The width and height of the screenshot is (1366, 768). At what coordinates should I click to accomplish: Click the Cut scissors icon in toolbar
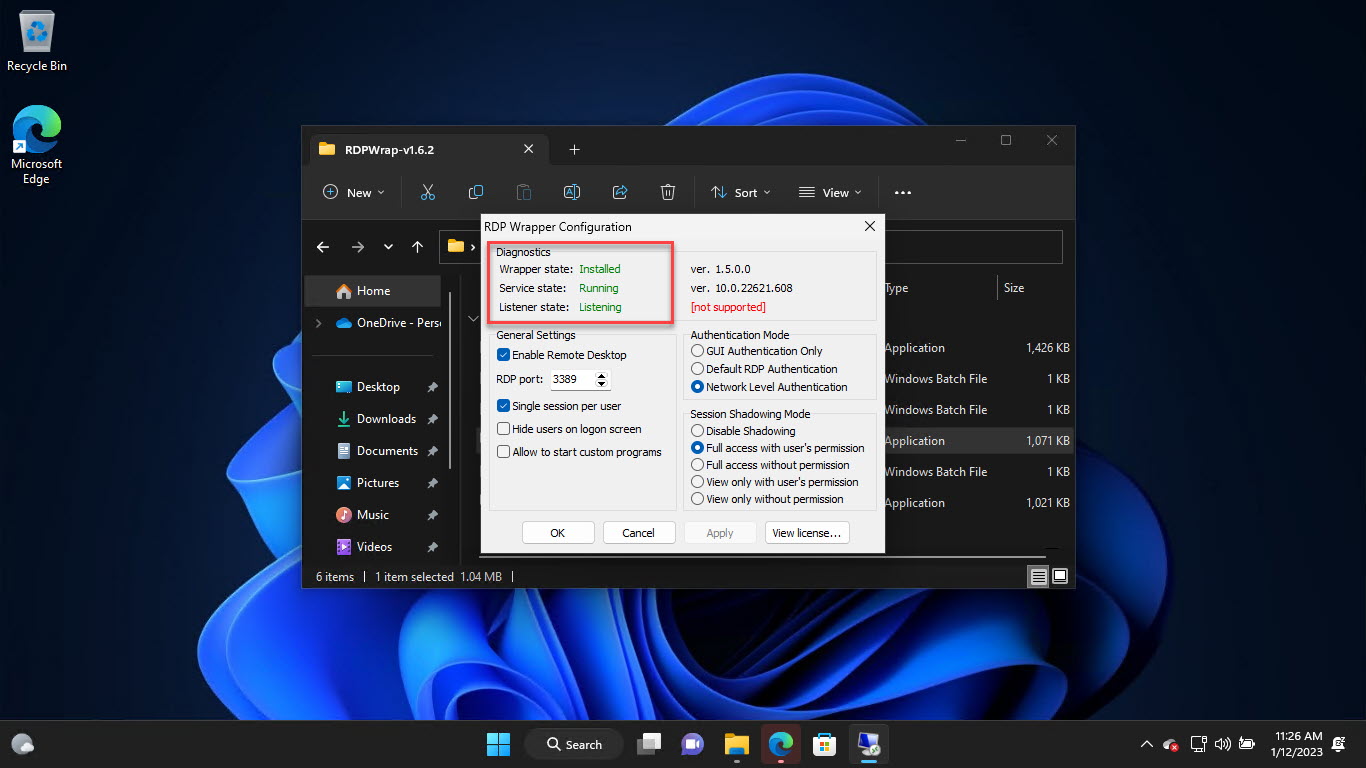[428, 192]
